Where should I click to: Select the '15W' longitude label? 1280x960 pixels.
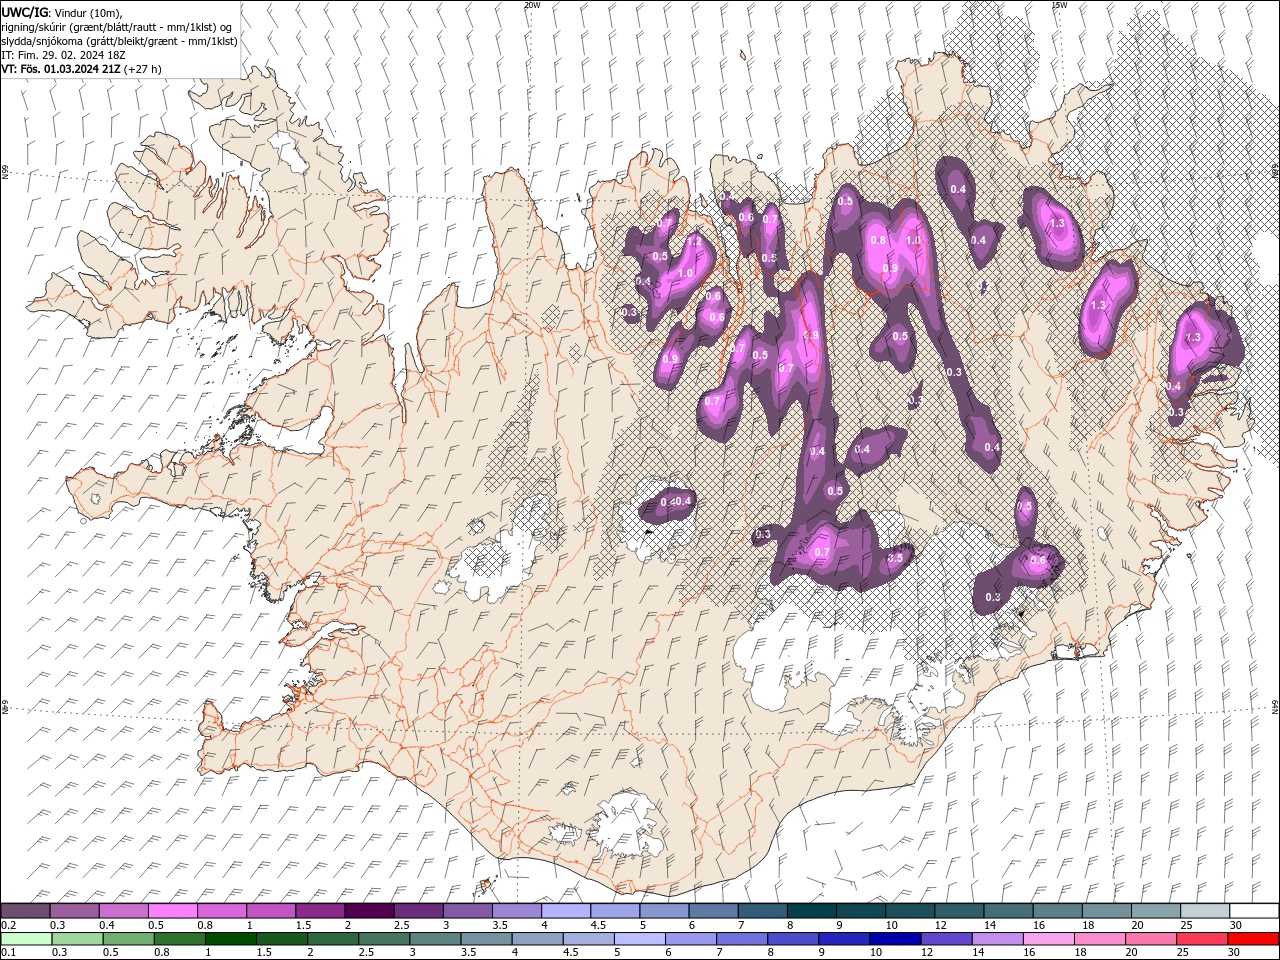[1058, 5]
